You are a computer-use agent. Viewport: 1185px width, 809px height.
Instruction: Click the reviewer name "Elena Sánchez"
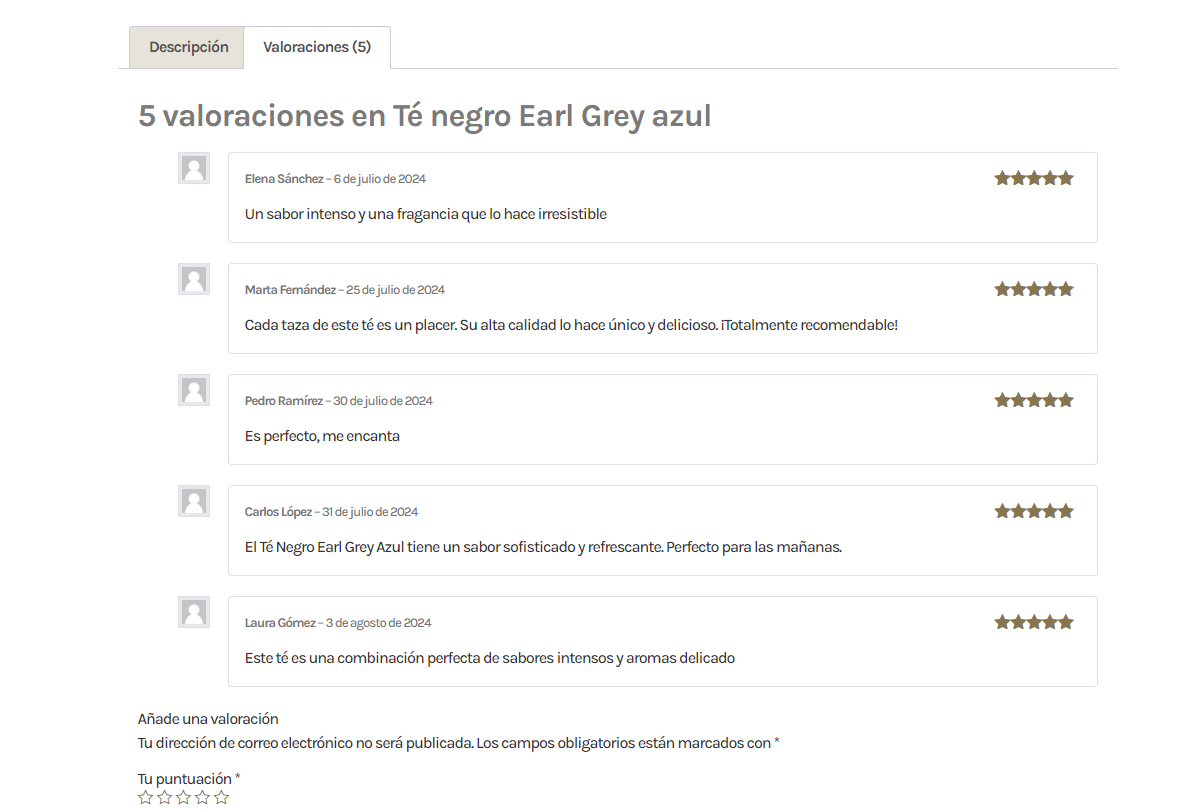tap(284, 179)
